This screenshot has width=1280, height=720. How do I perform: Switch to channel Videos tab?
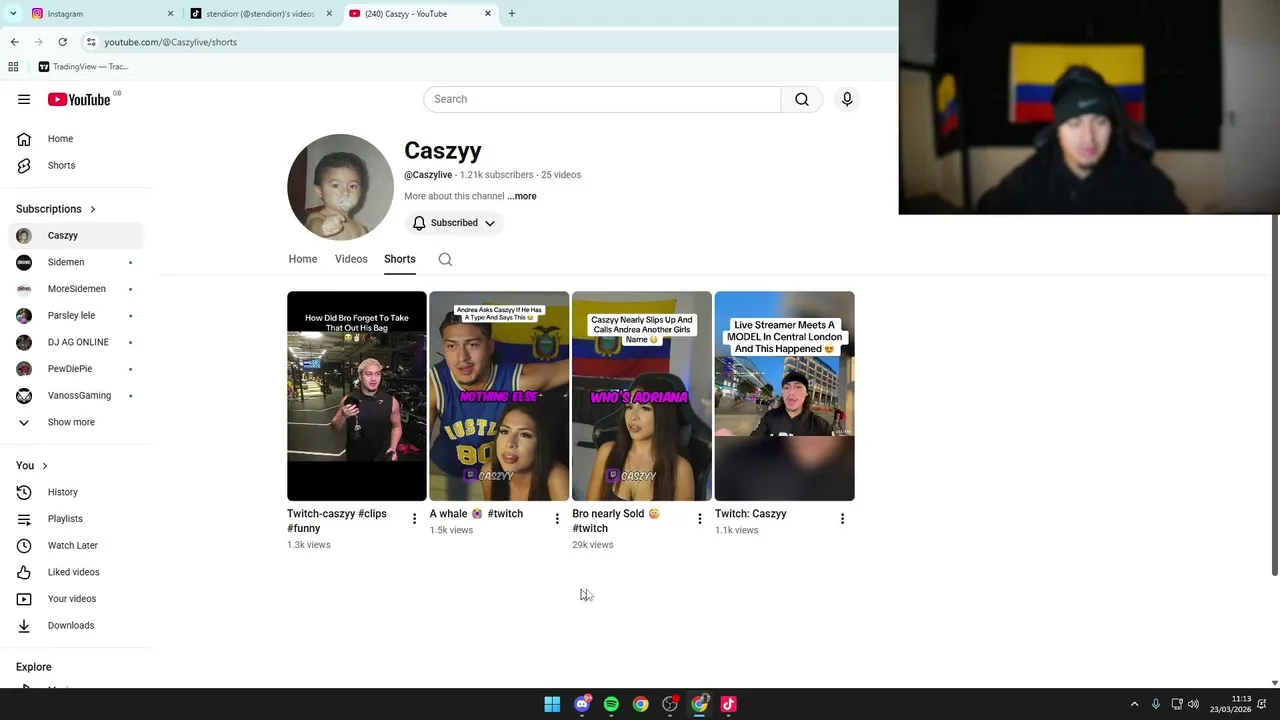(x=351, y=259)
